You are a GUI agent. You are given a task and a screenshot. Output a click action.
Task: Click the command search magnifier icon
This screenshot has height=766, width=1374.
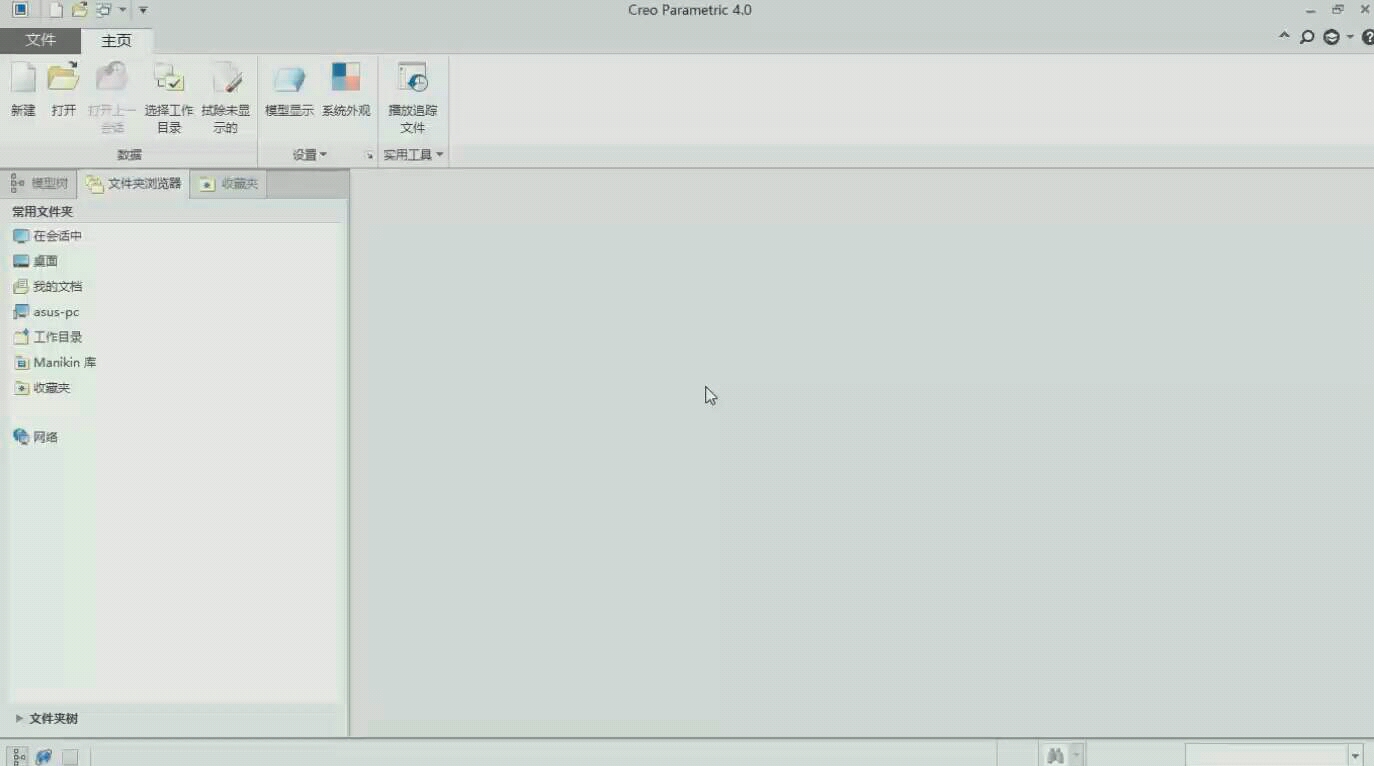1307,37
